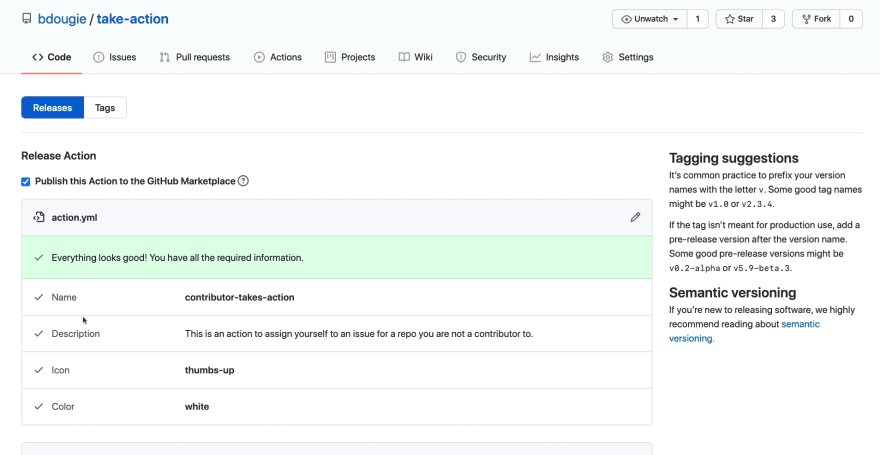The width and height of the screenshot is (880, 455).
Task: Click the checkmark beside Description row
Action: (39, 333)
